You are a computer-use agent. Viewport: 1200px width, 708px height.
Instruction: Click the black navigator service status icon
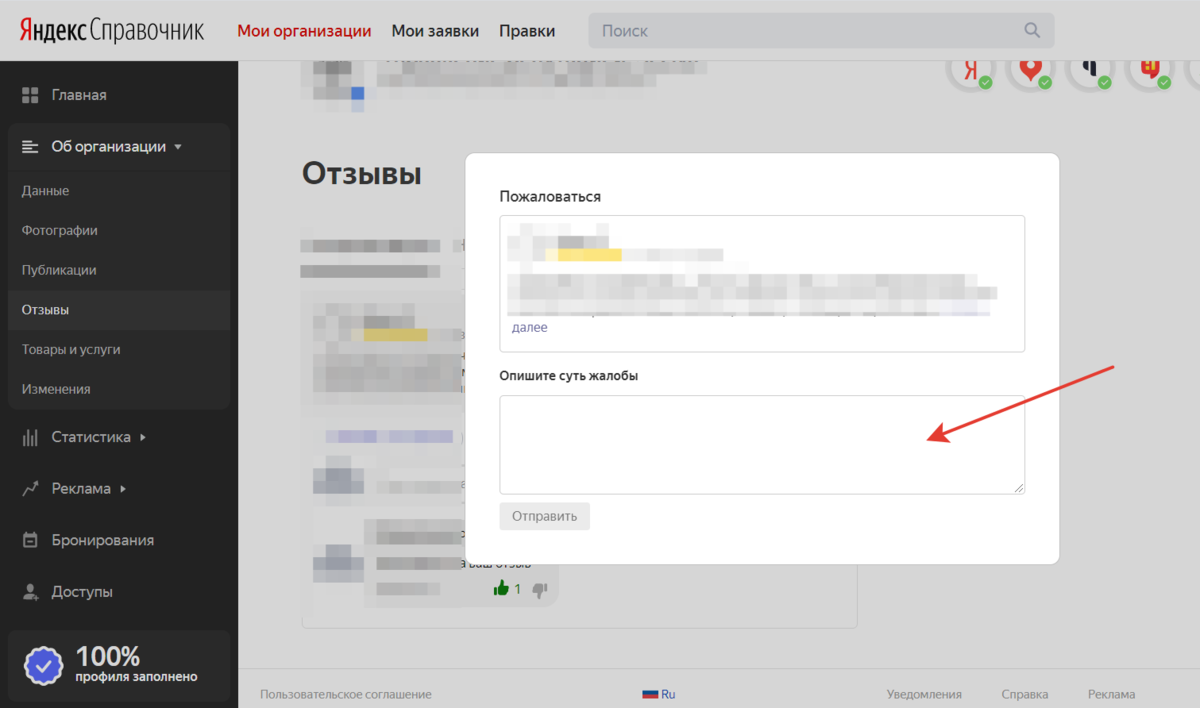coord(1090,69)
